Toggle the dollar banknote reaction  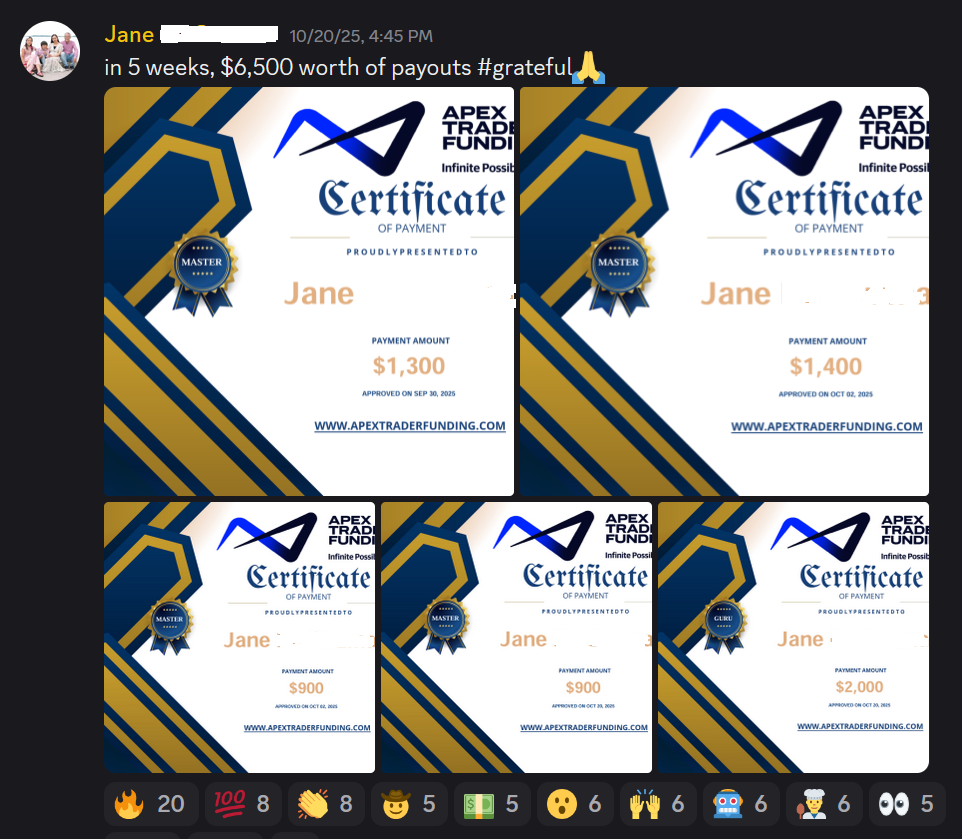pos(492,803)
